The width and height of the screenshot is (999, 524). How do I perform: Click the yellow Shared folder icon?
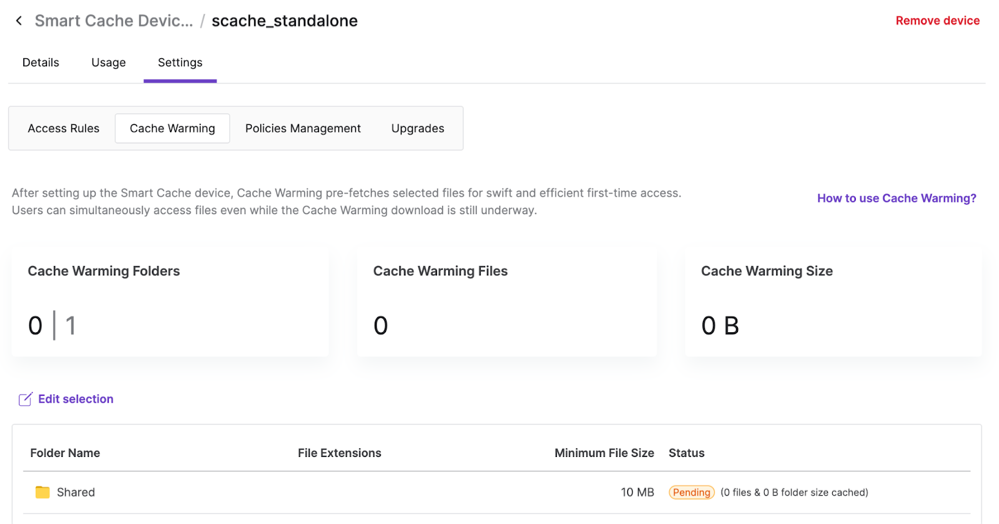pyautogui.click(x=43, y=492)
